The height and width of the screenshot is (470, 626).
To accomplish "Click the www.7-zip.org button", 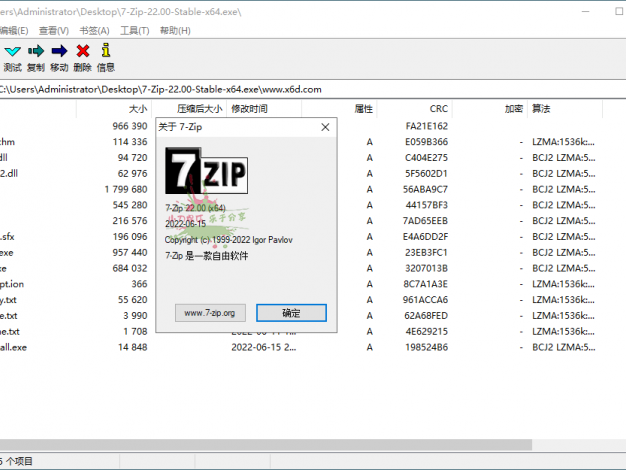I will 210,313.
